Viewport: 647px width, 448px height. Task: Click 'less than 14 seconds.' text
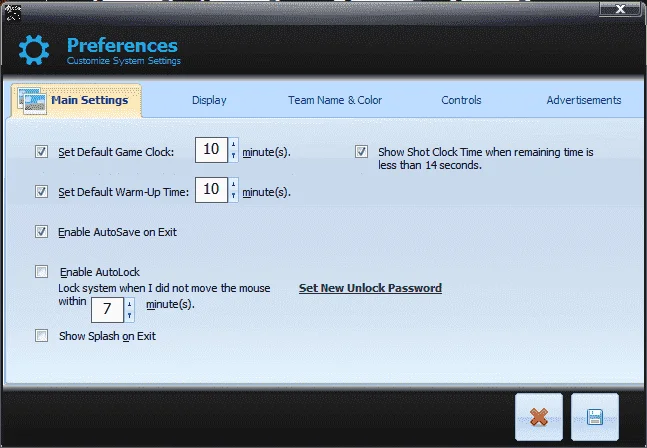pyautogui.click(x=430, y=165)
